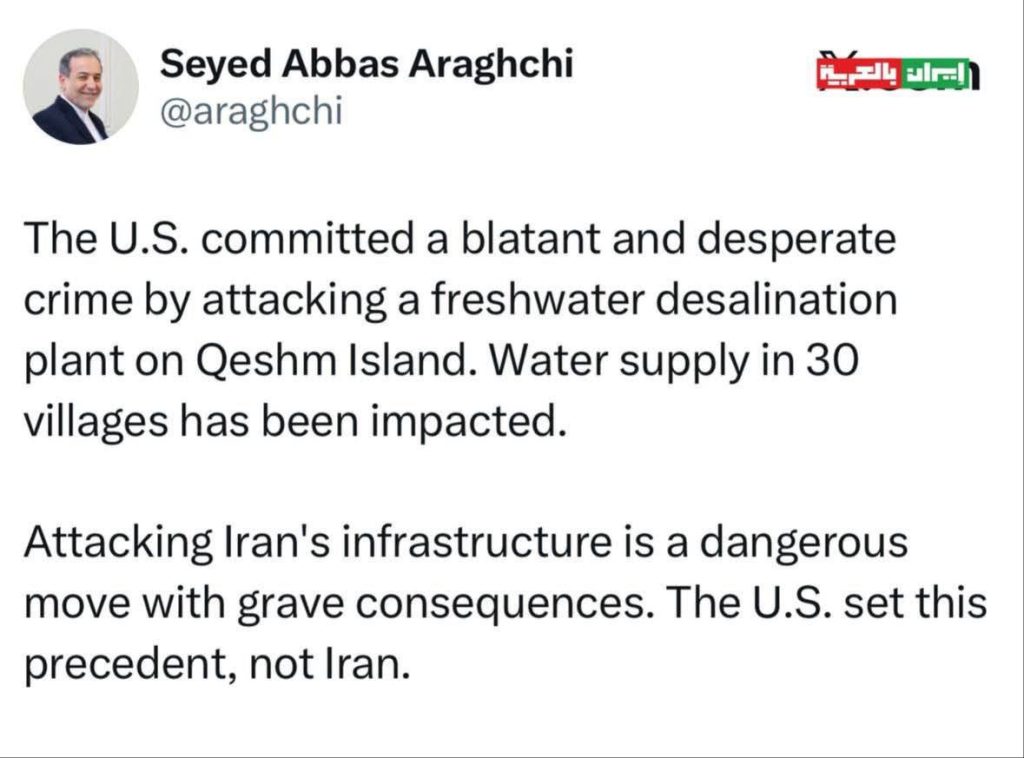Open Seyed Abbas Araghchi's profile photo
Screen dimensions: 1024x758
click(x=80, y=87)
